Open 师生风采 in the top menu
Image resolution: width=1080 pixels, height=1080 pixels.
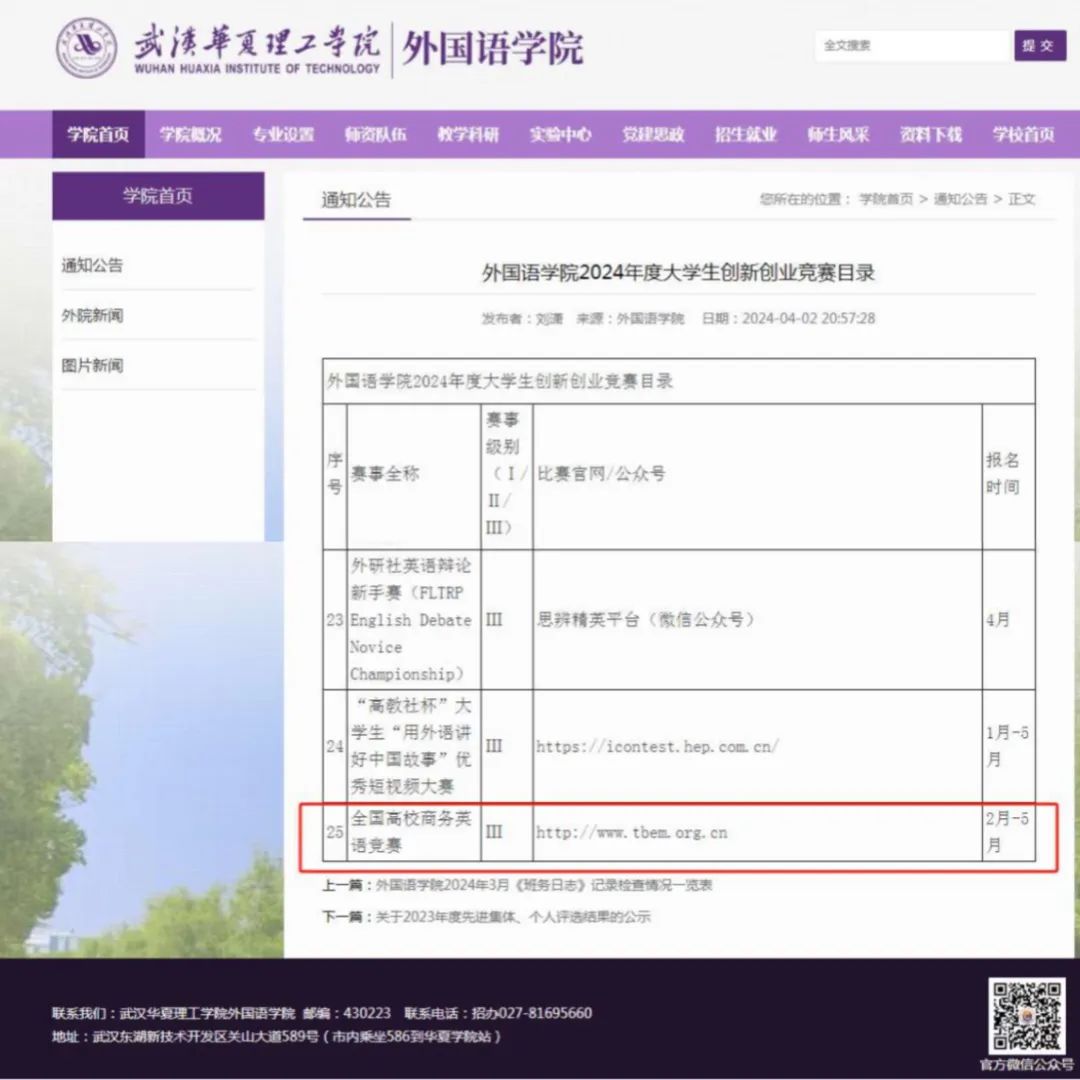[838, 135]
